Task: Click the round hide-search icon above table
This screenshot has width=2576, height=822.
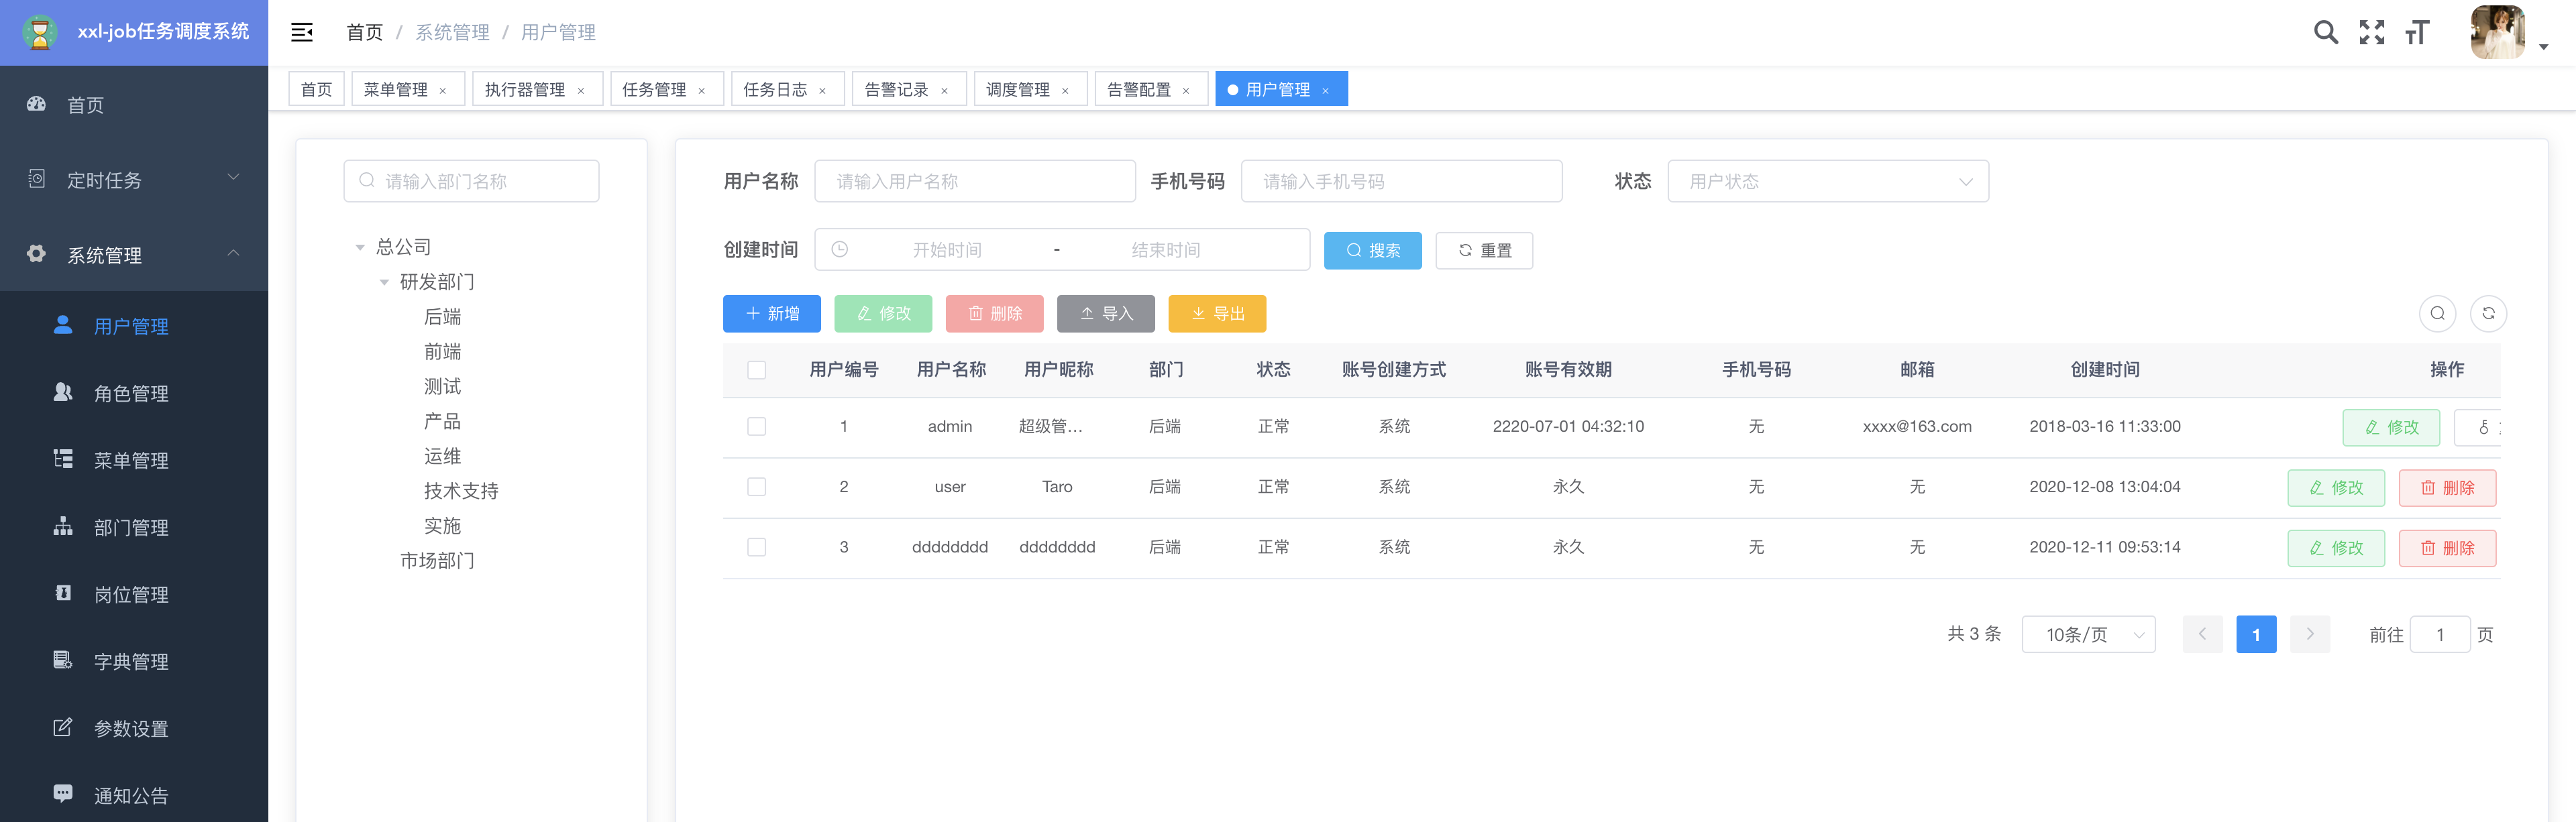Action: coord(2437,314)
